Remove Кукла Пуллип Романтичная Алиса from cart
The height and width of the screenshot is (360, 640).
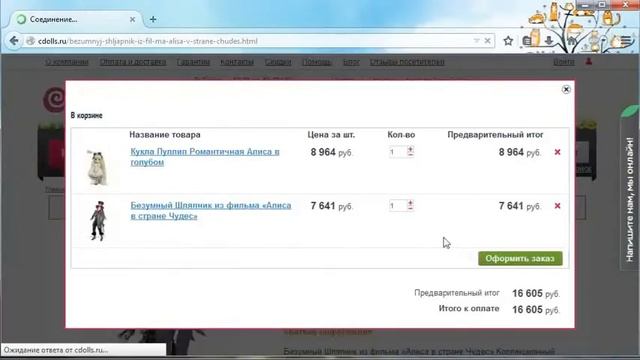coord(558,152)
